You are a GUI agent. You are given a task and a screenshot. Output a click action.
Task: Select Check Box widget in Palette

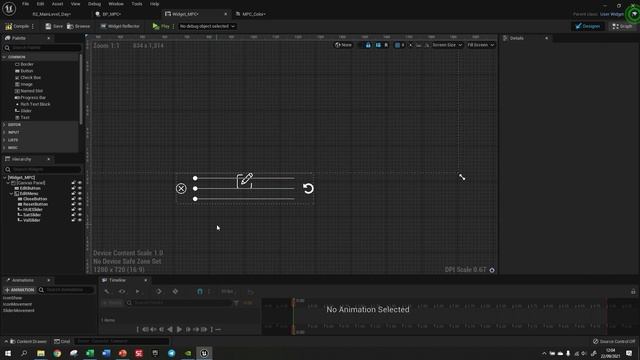tap(28, 78)
